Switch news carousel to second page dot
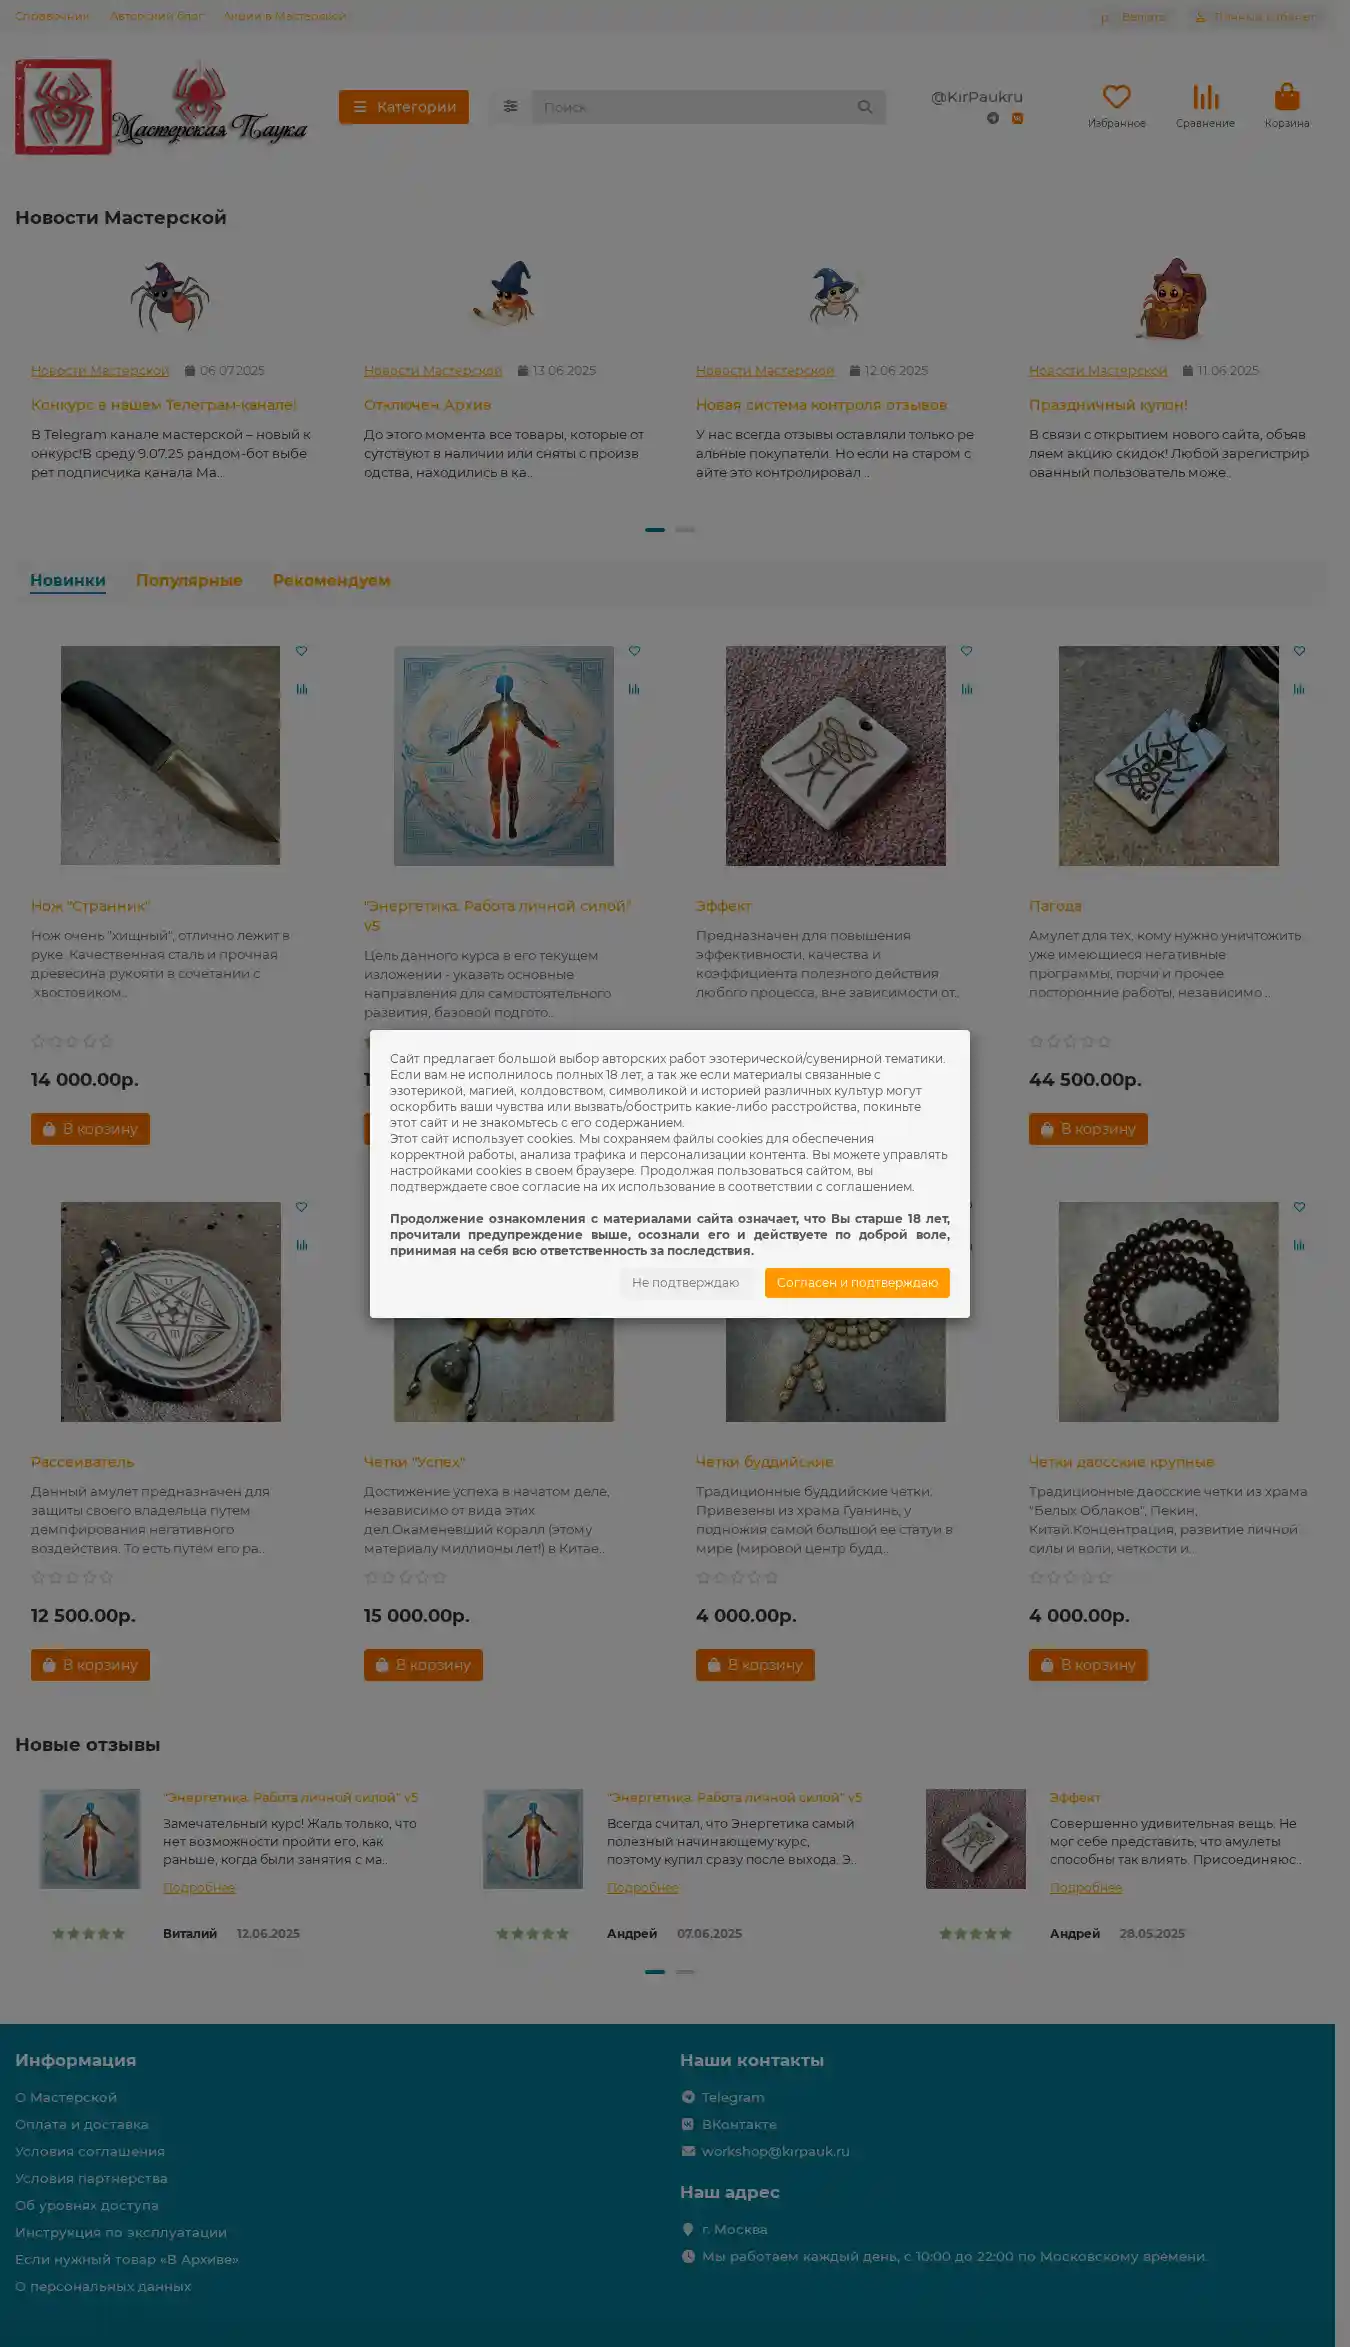This screenshot has width=1350, height=2347. point(685,530)
